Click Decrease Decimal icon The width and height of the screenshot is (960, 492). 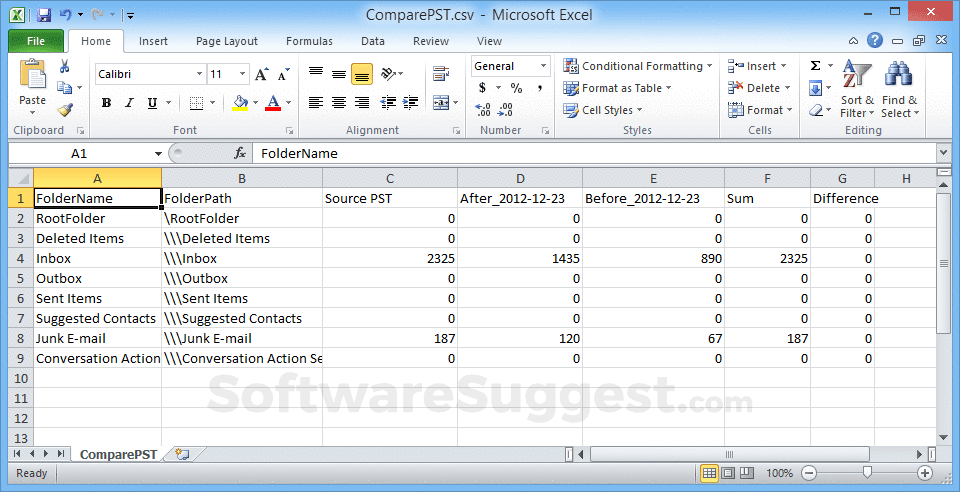[505, 110]
